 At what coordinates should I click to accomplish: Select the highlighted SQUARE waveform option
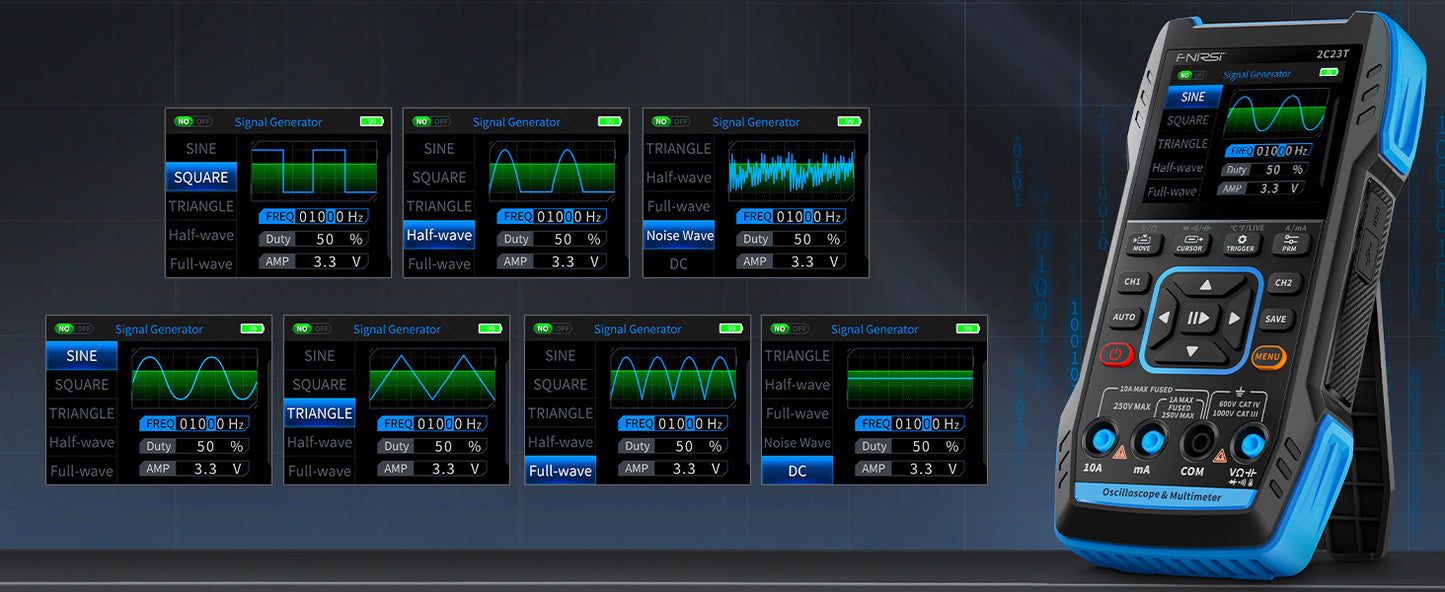click(201, 177)
